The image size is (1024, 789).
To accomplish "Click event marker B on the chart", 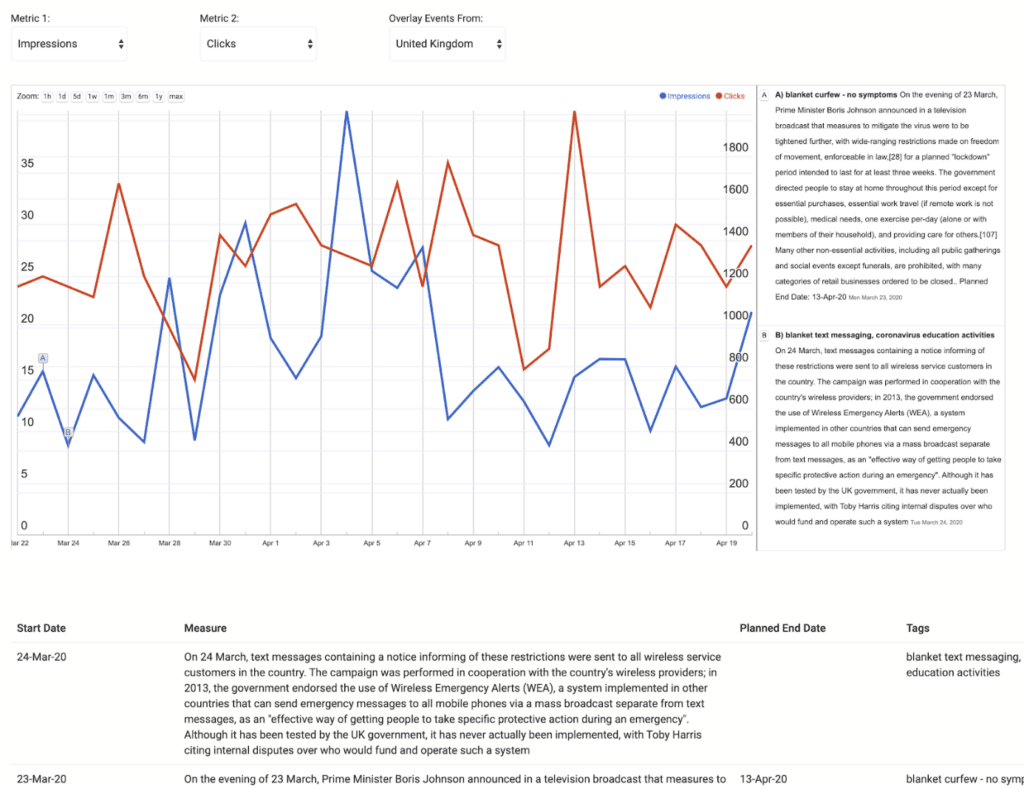I will [68, 432].
